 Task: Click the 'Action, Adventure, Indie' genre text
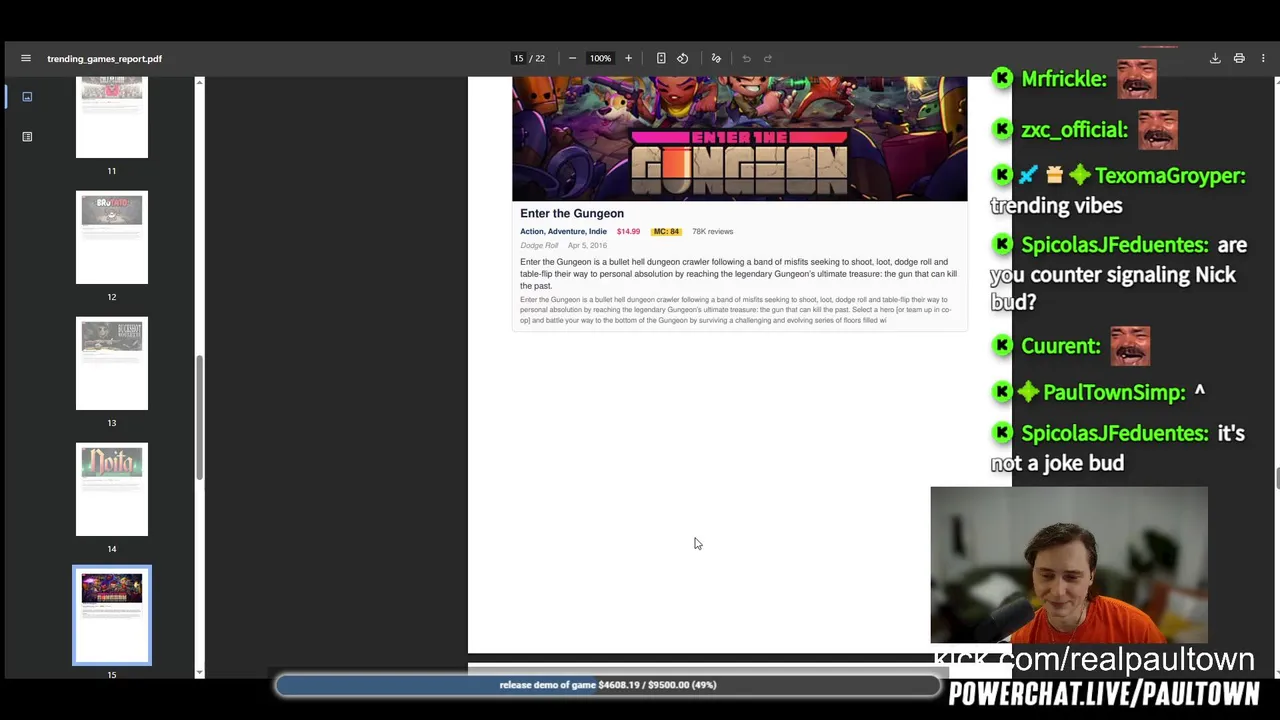(x=563, y=231)
